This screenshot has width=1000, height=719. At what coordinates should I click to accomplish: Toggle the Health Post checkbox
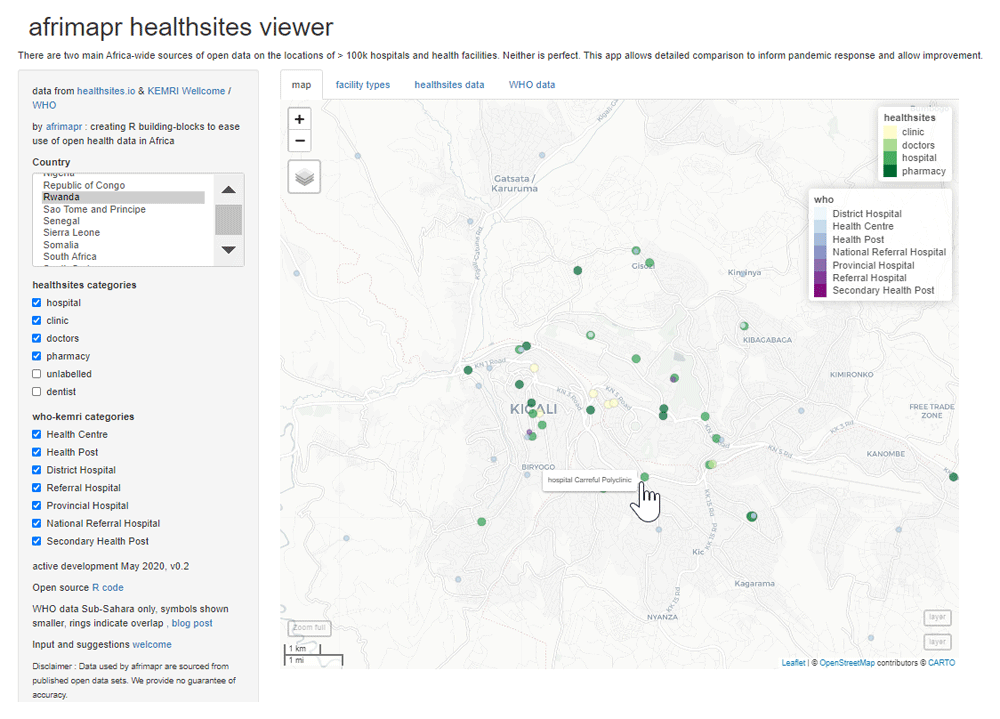point(37,453)
